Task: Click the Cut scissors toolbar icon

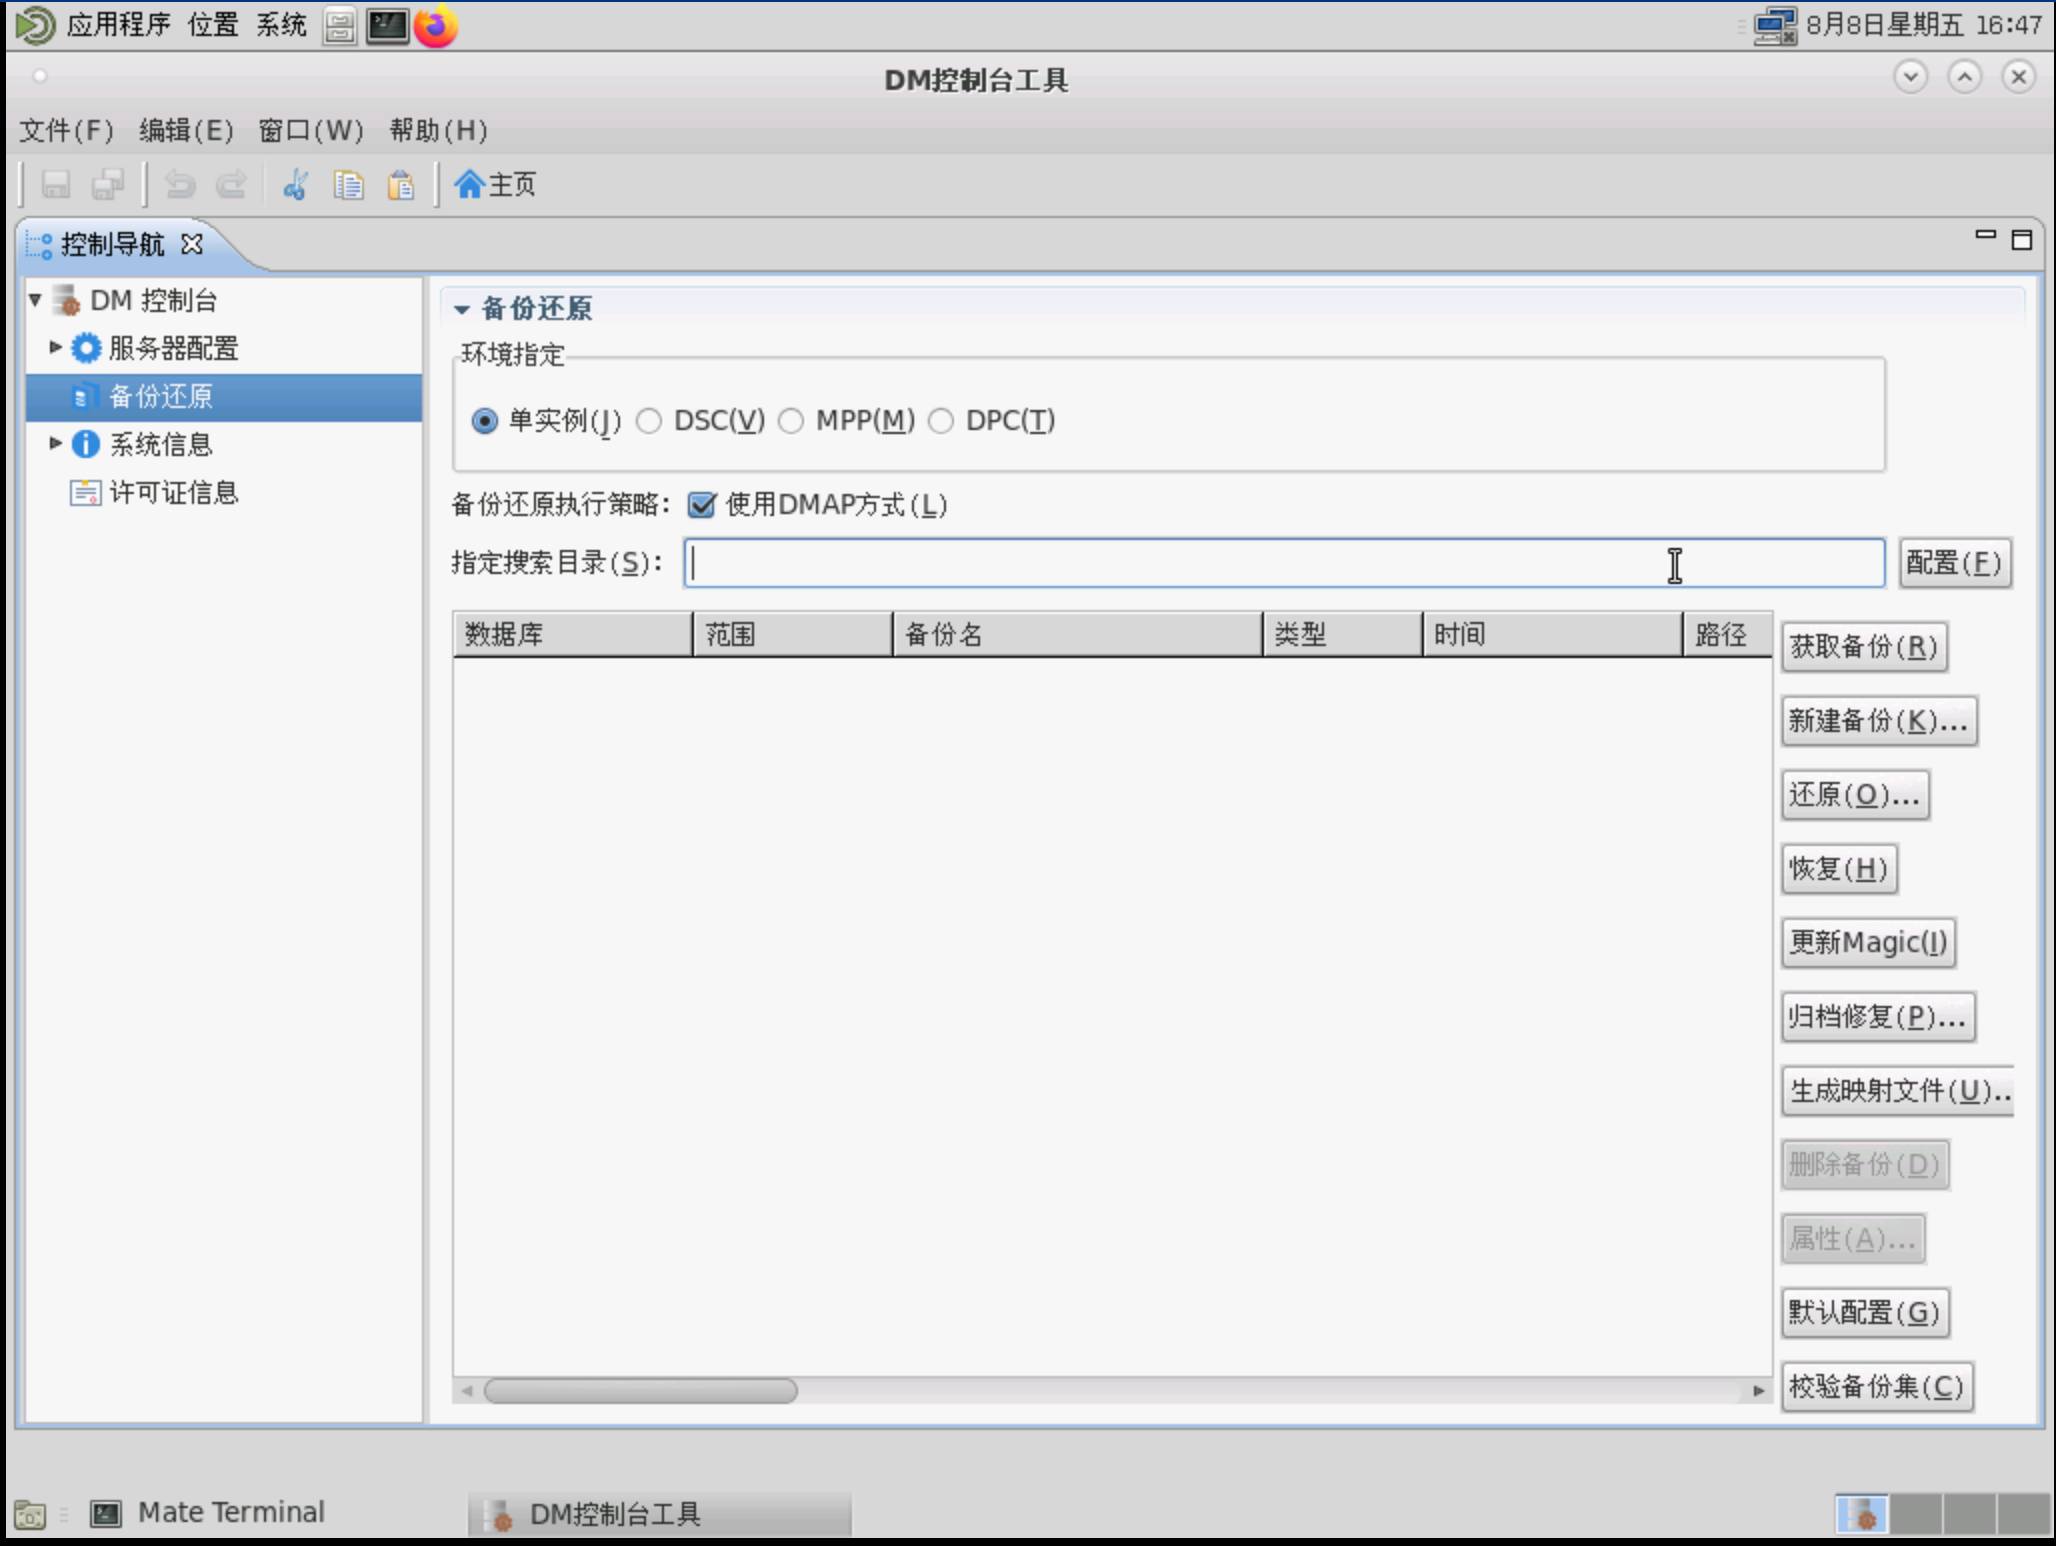Action: pos(295,185)
